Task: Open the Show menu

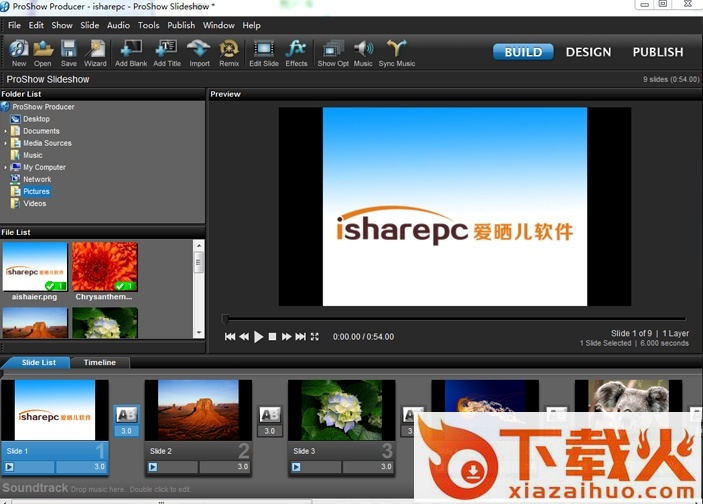Action: (x=62, y=26)
